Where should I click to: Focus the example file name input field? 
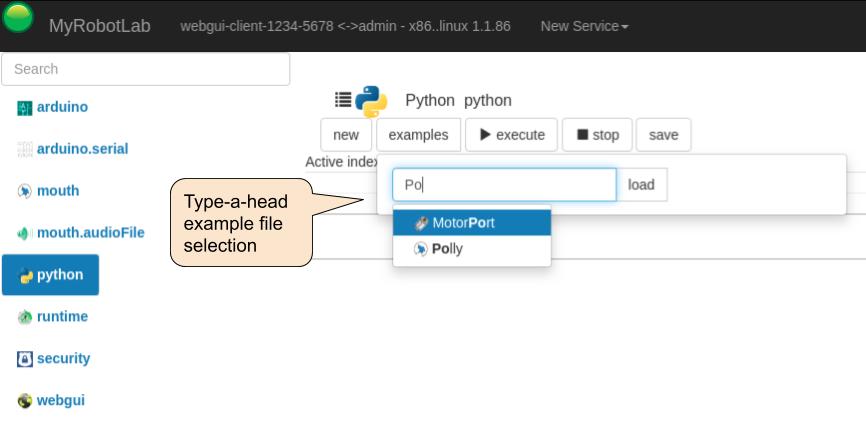[504, 185]
